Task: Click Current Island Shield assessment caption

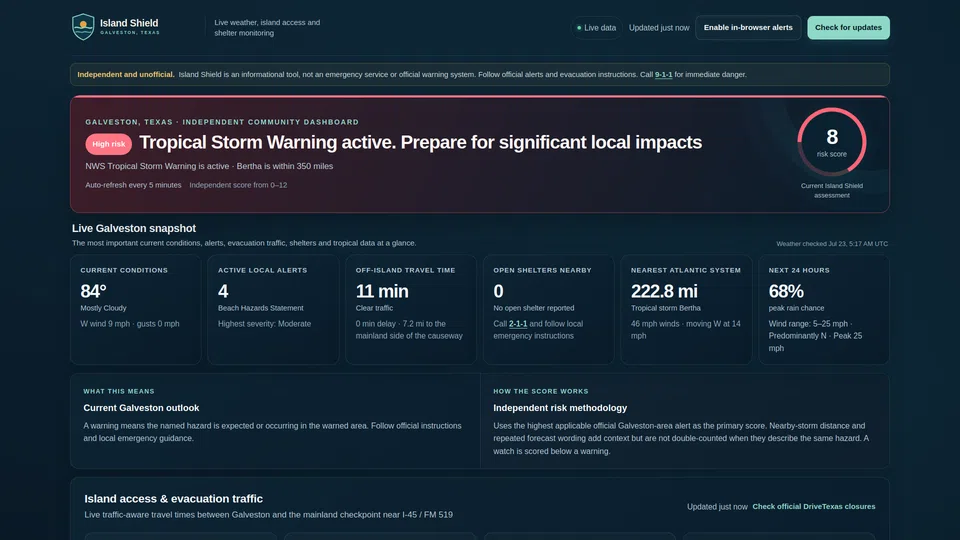Action: pos(831,190)
